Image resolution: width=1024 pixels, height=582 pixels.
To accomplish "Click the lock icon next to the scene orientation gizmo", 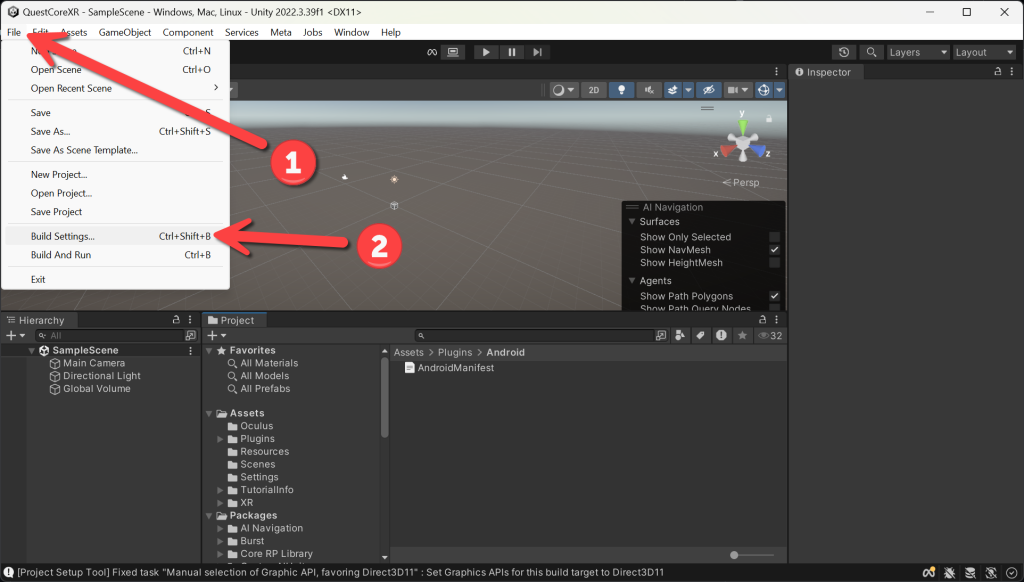I will pos(769,119).
